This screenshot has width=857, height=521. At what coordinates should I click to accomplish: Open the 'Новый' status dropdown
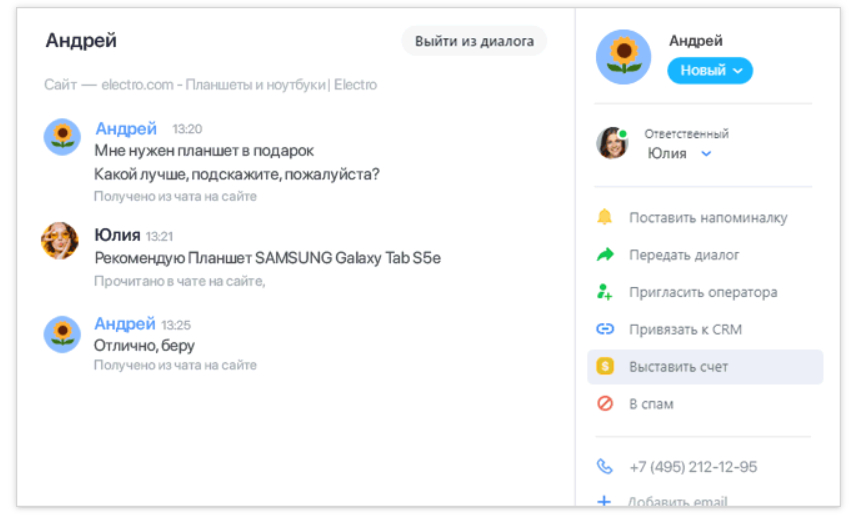pos(710,71)
